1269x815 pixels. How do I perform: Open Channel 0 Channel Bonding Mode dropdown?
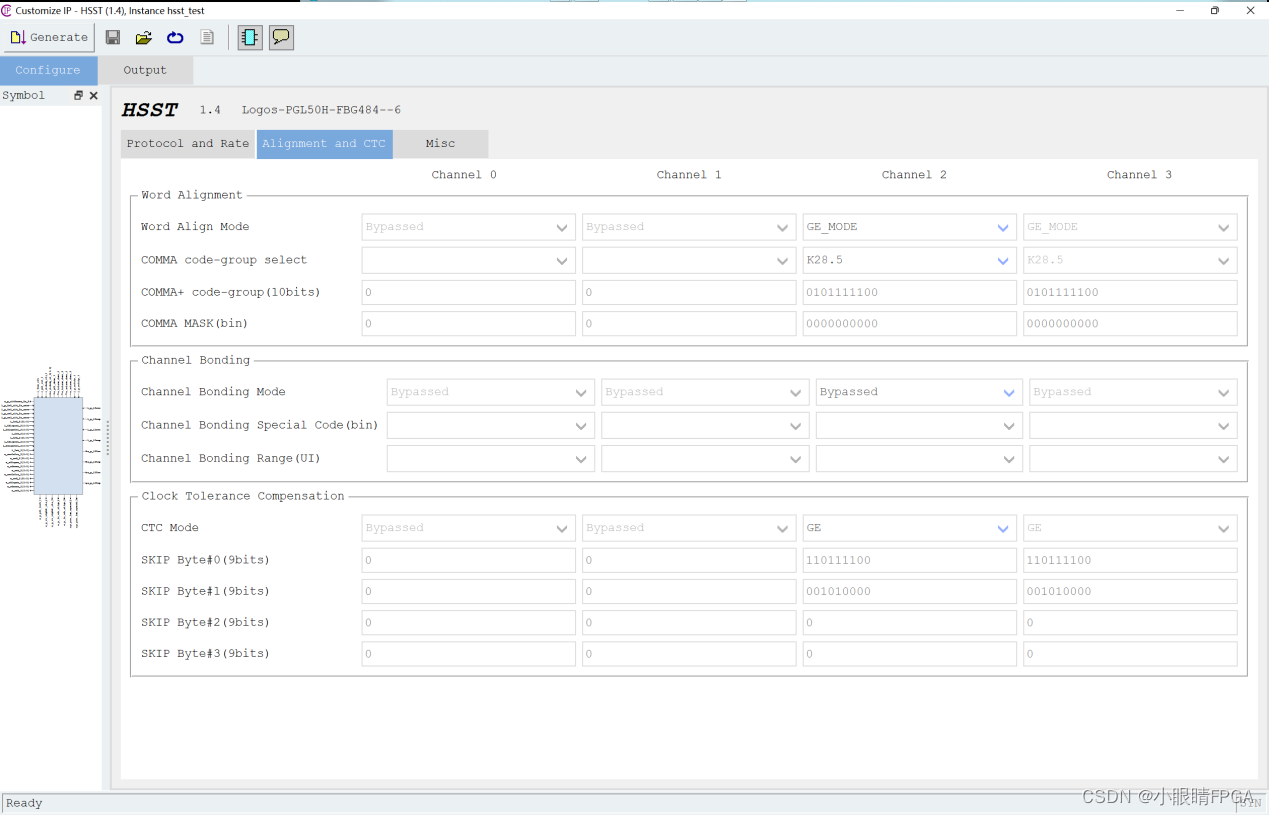491,392
